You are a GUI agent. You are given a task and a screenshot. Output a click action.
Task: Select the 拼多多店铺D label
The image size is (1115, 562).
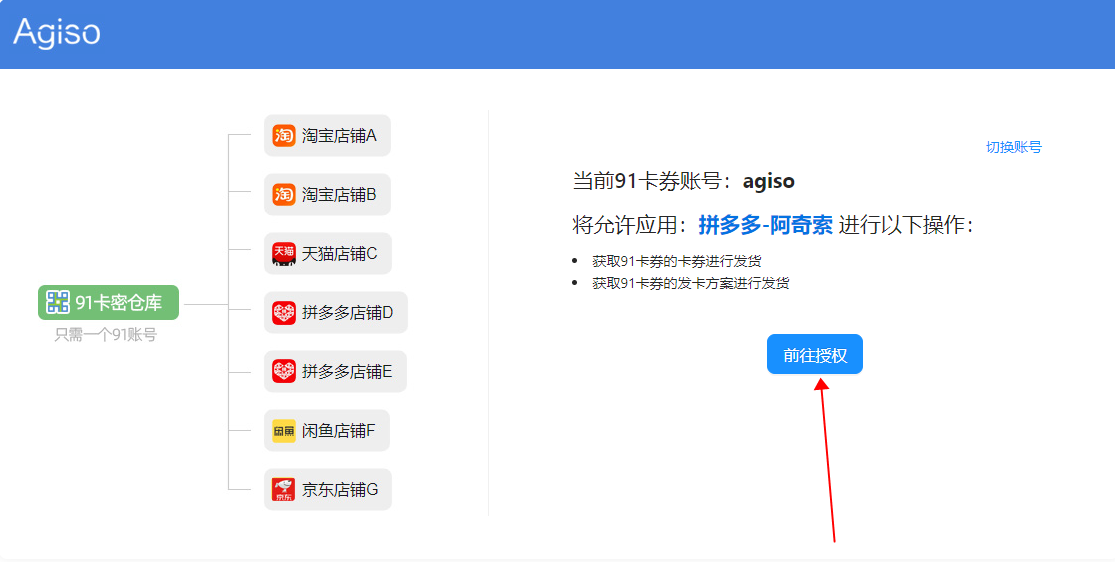click(x=347, y=312)
